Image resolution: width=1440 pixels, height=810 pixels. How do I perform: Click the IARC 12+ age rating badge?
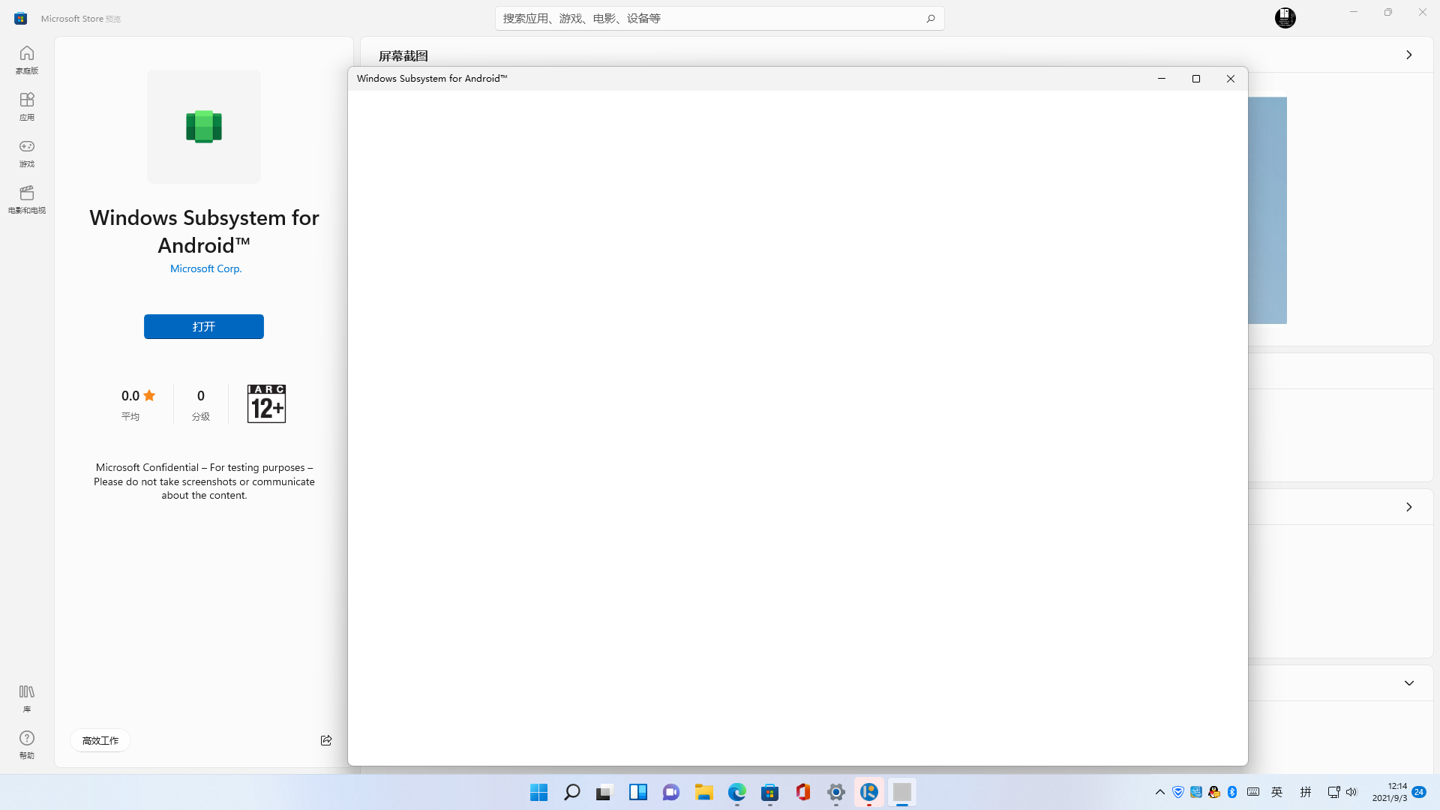click(x=266, y=403)
